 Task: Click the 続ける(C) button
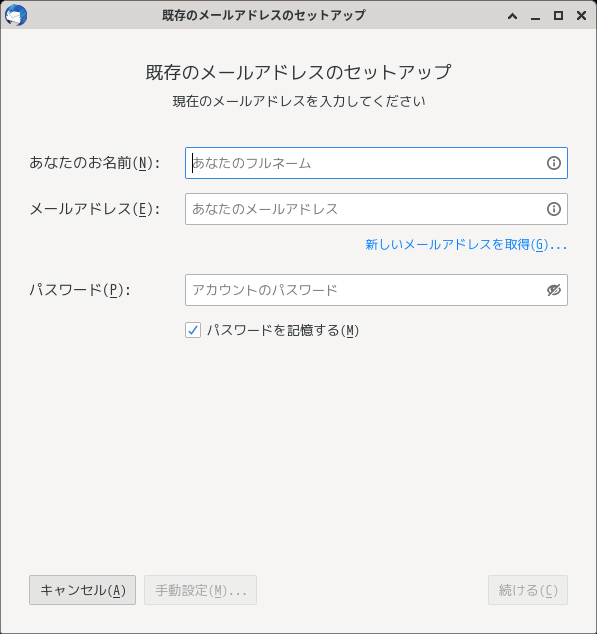(528, 590)
